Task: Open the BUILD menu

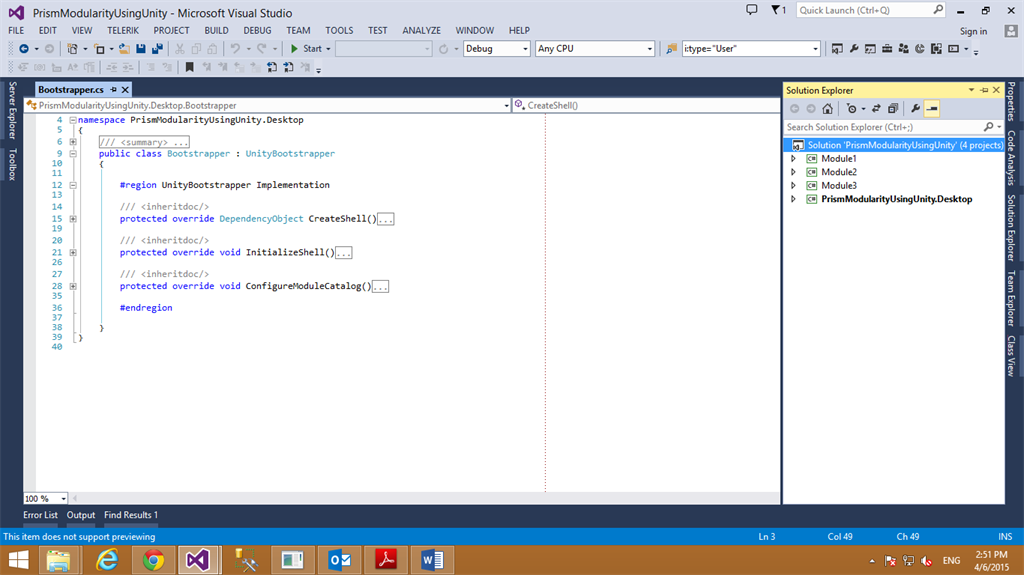Action: [216, 30]
